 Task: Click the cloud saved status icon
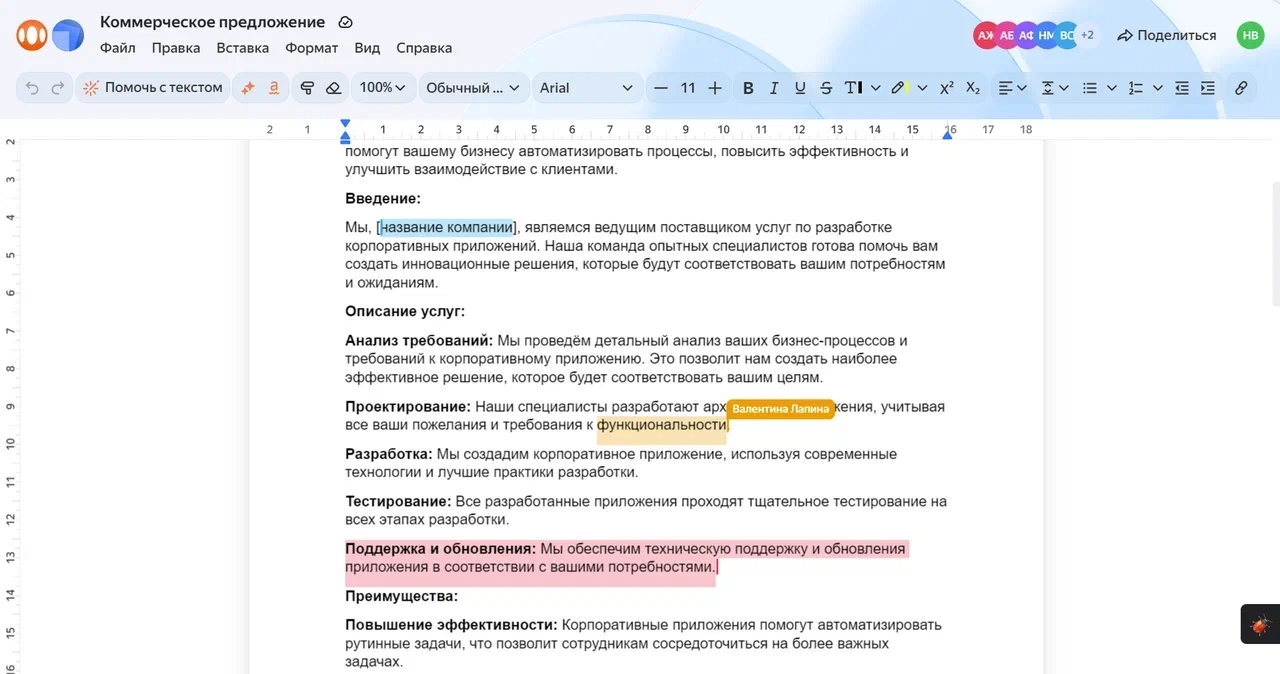click(x=346, y=22)
